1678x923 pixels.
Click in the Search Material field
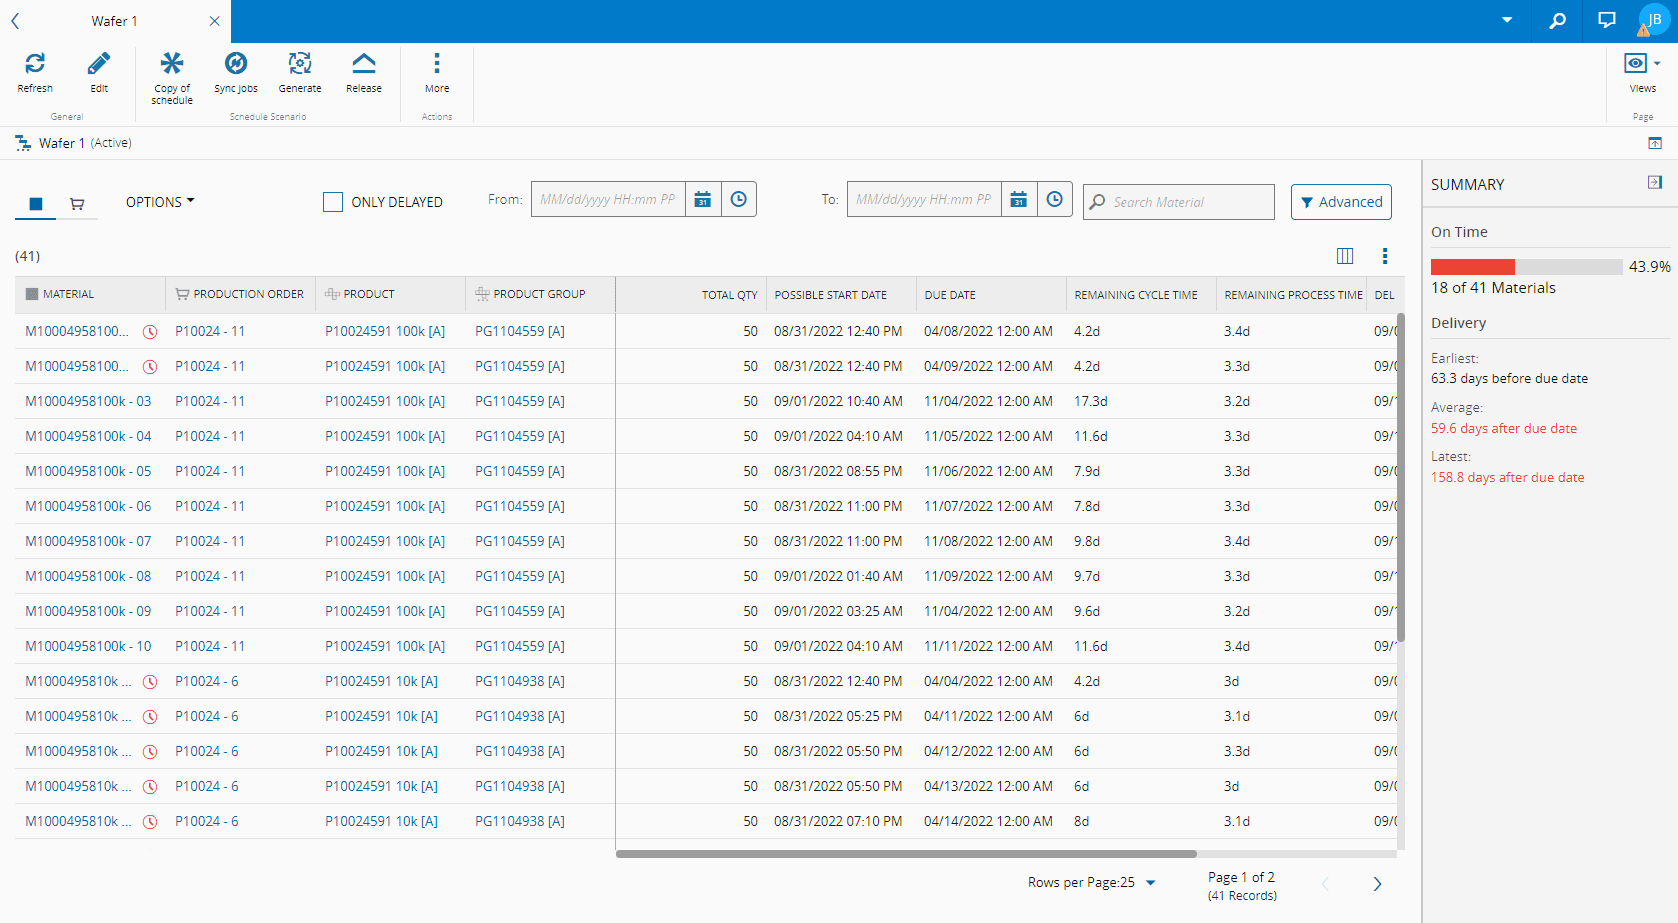1190,202
